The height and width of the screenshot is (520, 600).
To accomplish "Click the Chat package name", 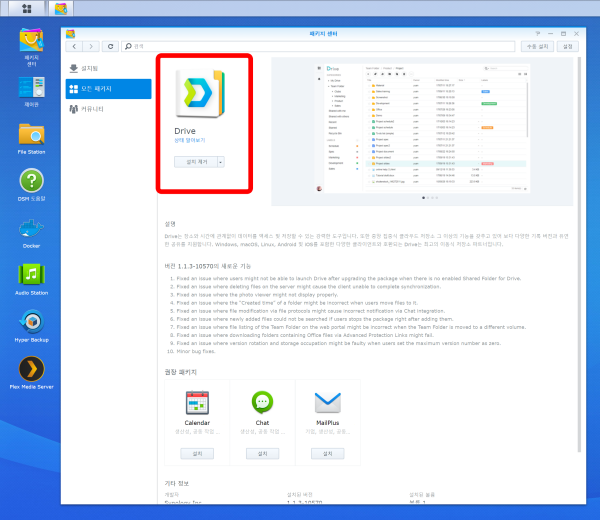I will tap(262, 423).
